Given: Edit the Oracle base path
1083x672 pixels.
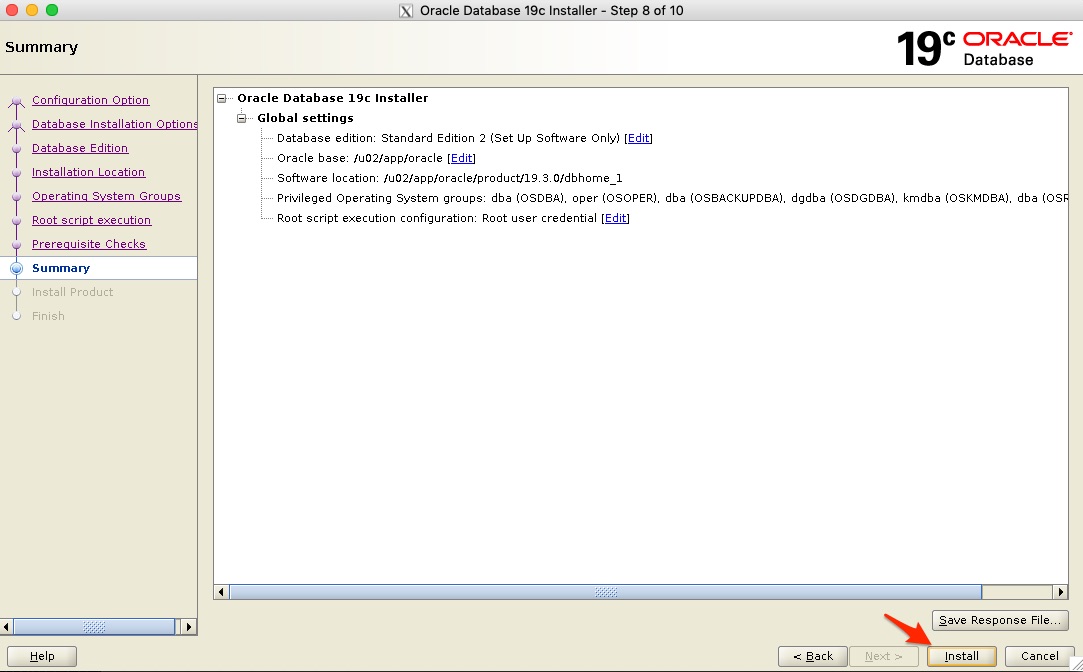Looking at the screenshot, I should tap(461, 158).
